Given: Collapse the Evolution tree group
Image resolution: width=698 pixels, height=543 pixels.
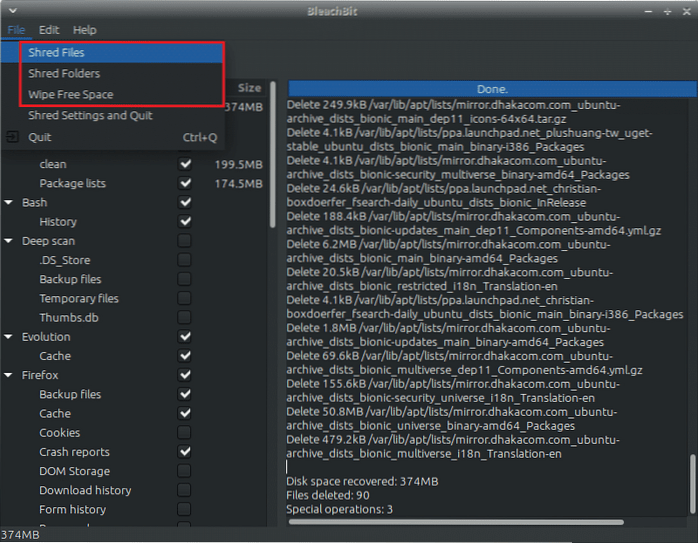Looking at the screenshot, I should pyautogui.click(x=8, y=337).
